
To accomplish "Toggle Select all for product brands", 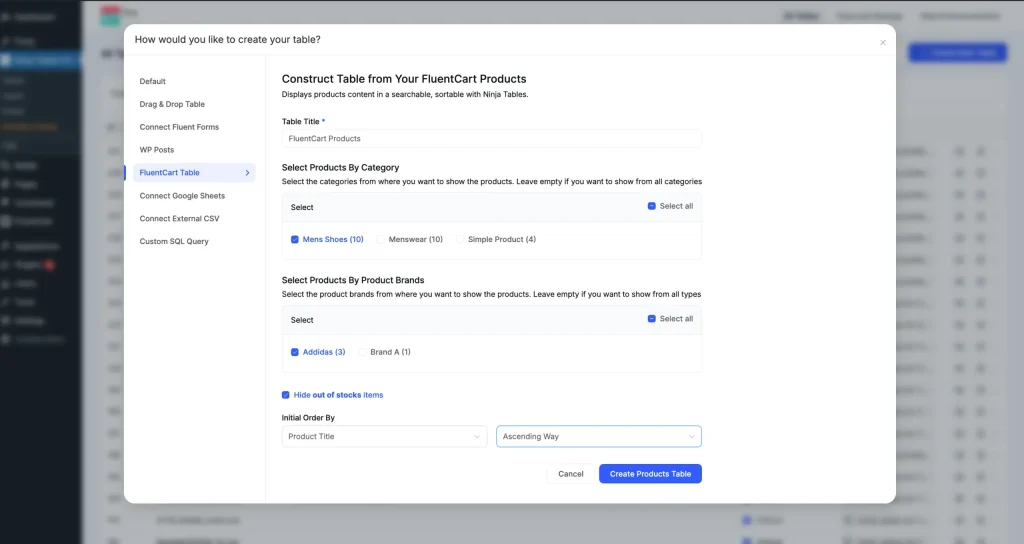I will [652, 319].
